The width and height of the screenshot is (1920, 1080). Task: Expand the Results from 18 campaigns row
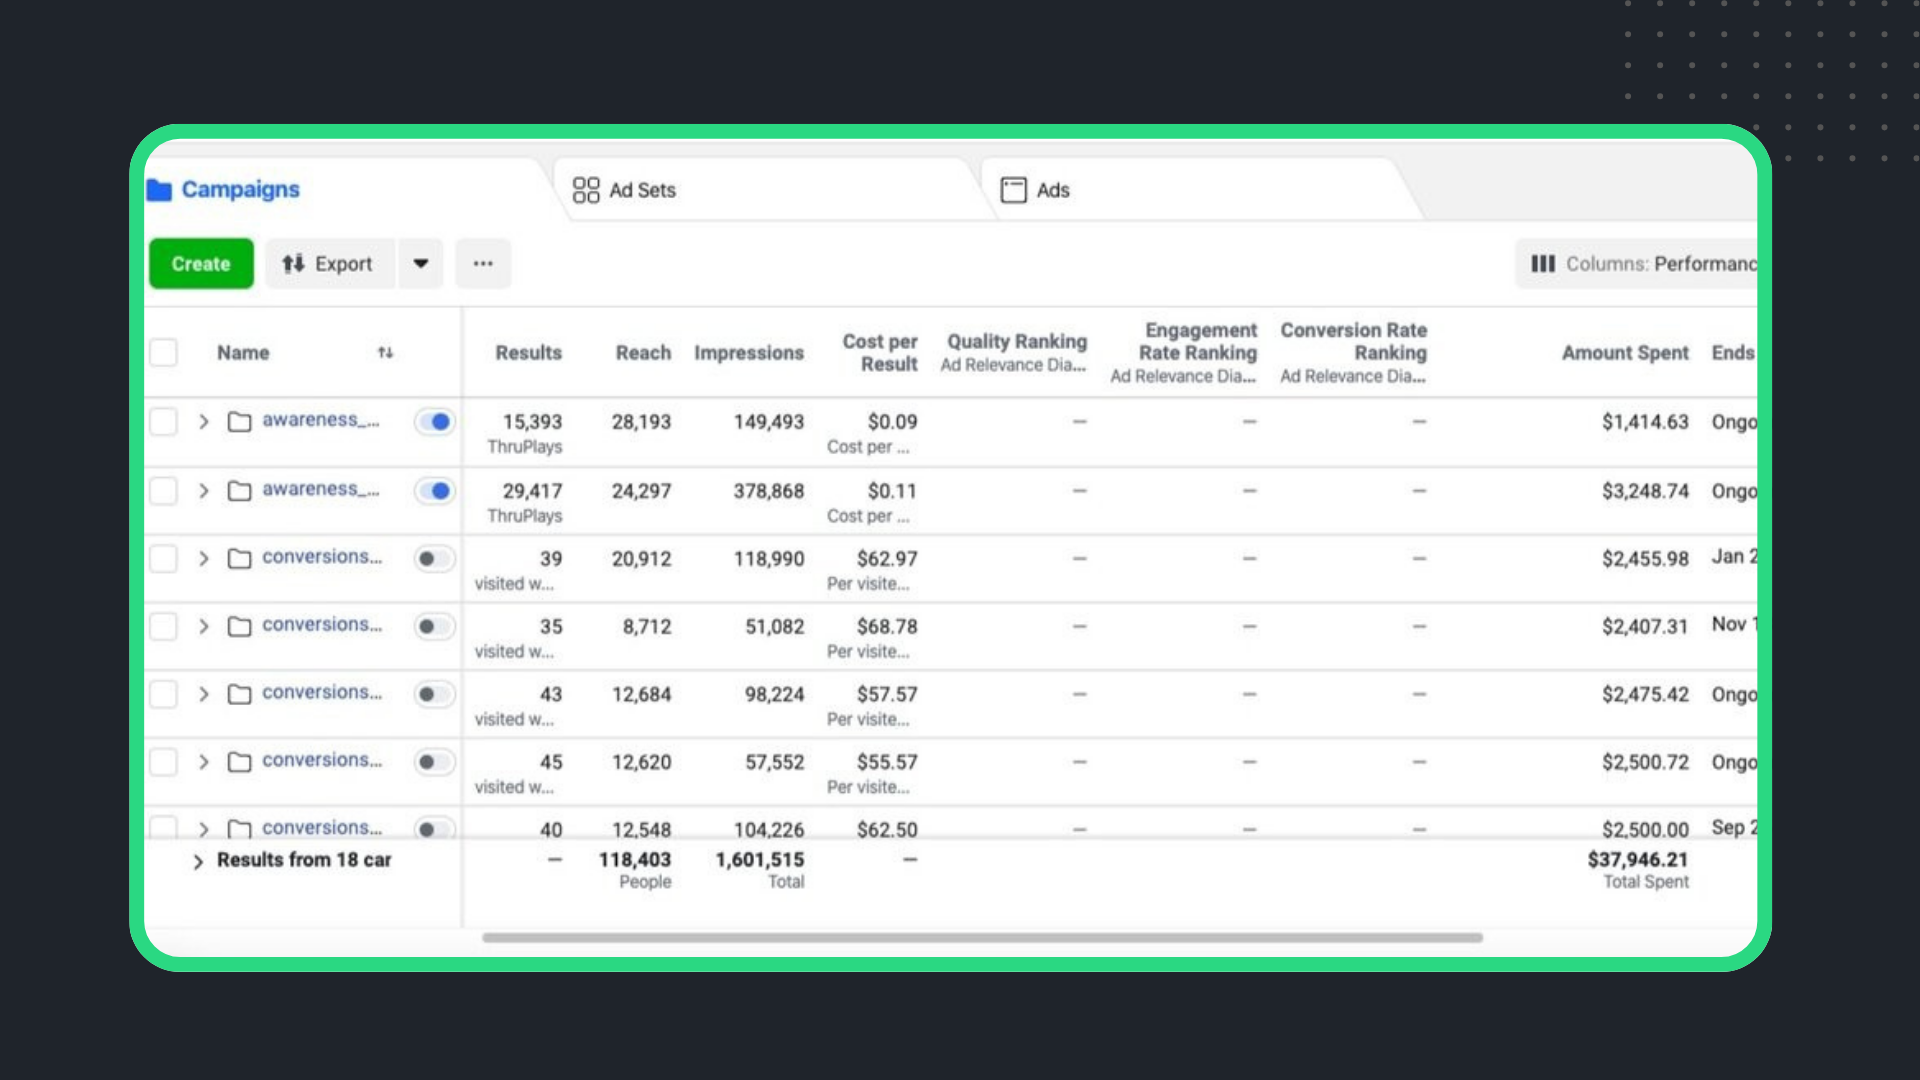tap(198, 862)
